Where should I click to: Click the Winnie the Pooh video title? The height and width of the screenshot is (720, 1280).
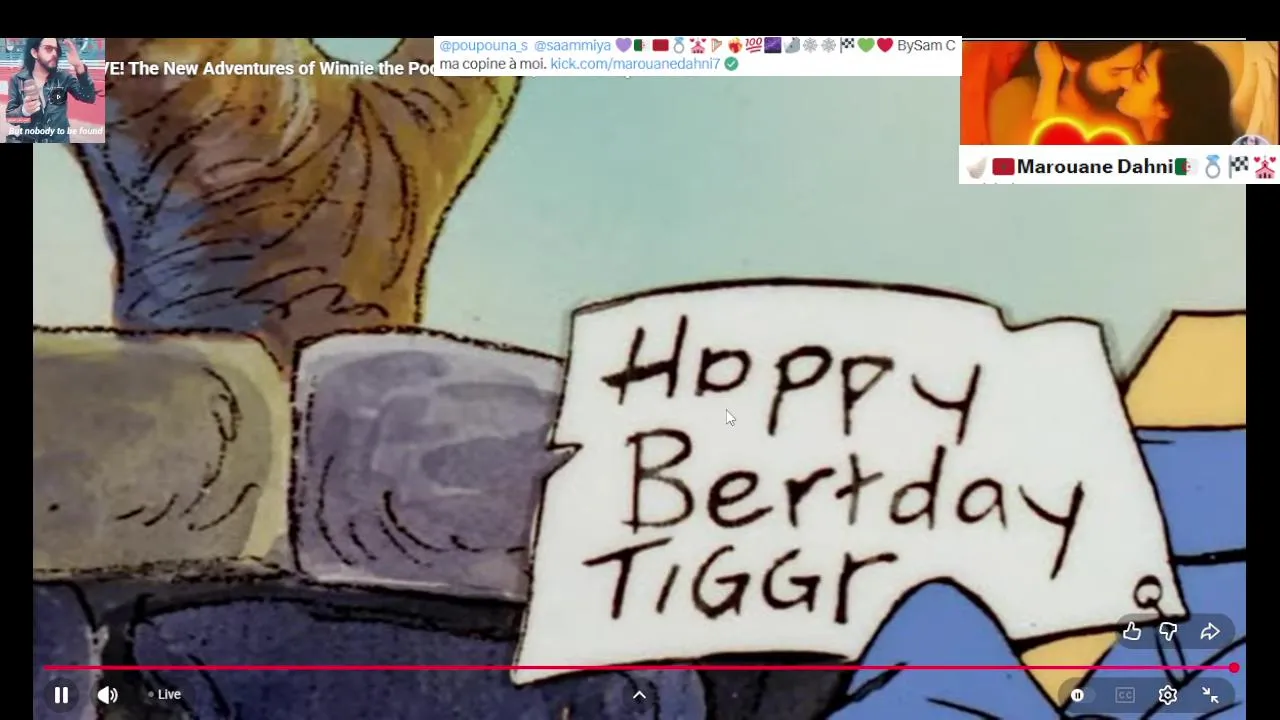(270, 68)
